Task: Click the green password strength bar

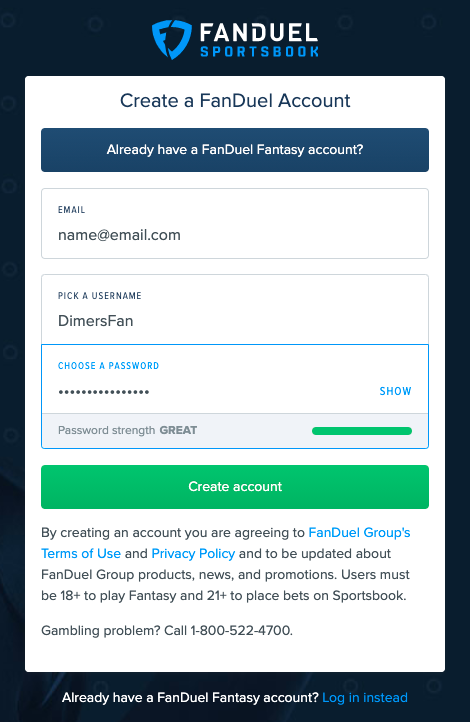Action: click(362, 431)
